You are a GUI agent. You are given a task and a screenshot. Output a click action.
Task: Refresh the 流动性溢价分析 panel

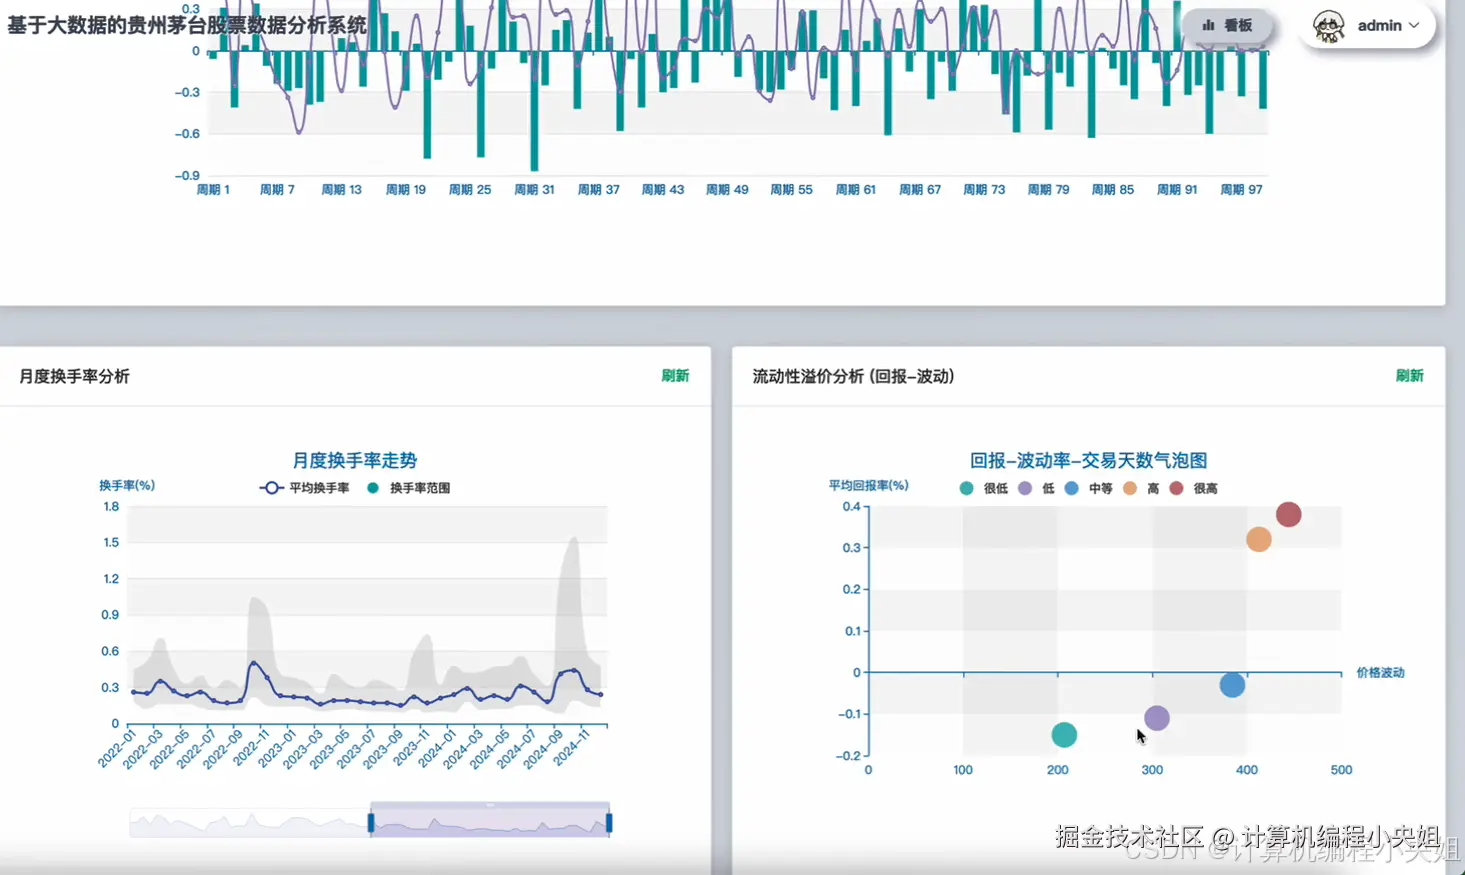click(1409, 376)
